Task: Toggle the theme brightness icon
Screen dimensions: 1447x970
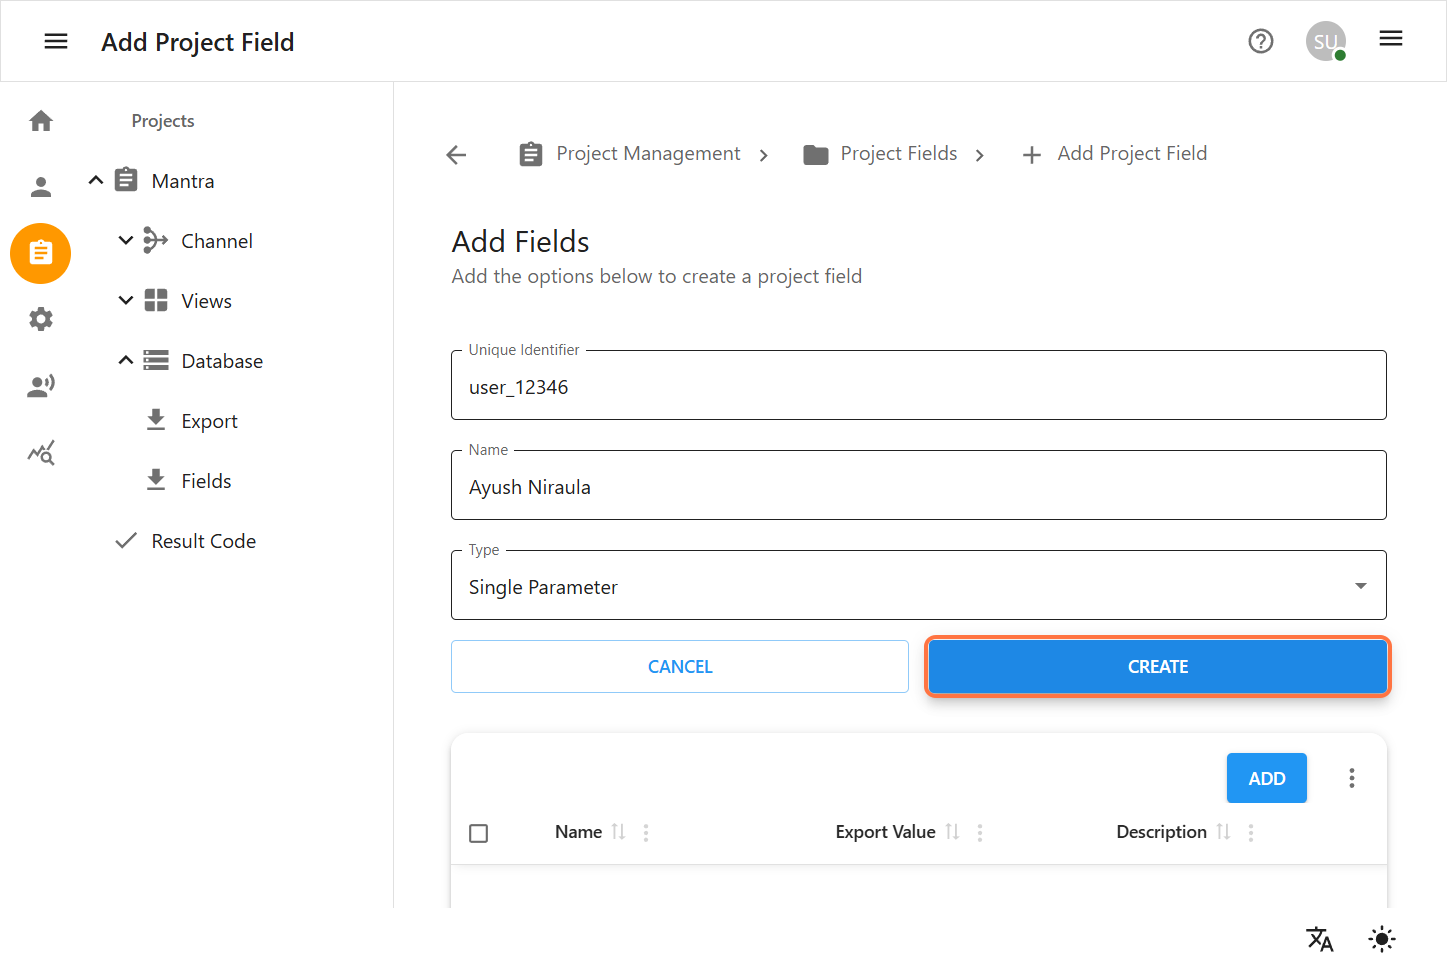Action: [1381, 939]
